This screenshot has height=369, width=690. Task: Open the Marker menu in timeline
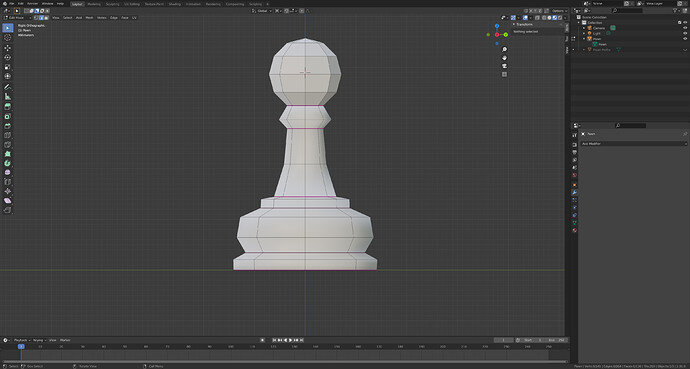tap(65, 340)
